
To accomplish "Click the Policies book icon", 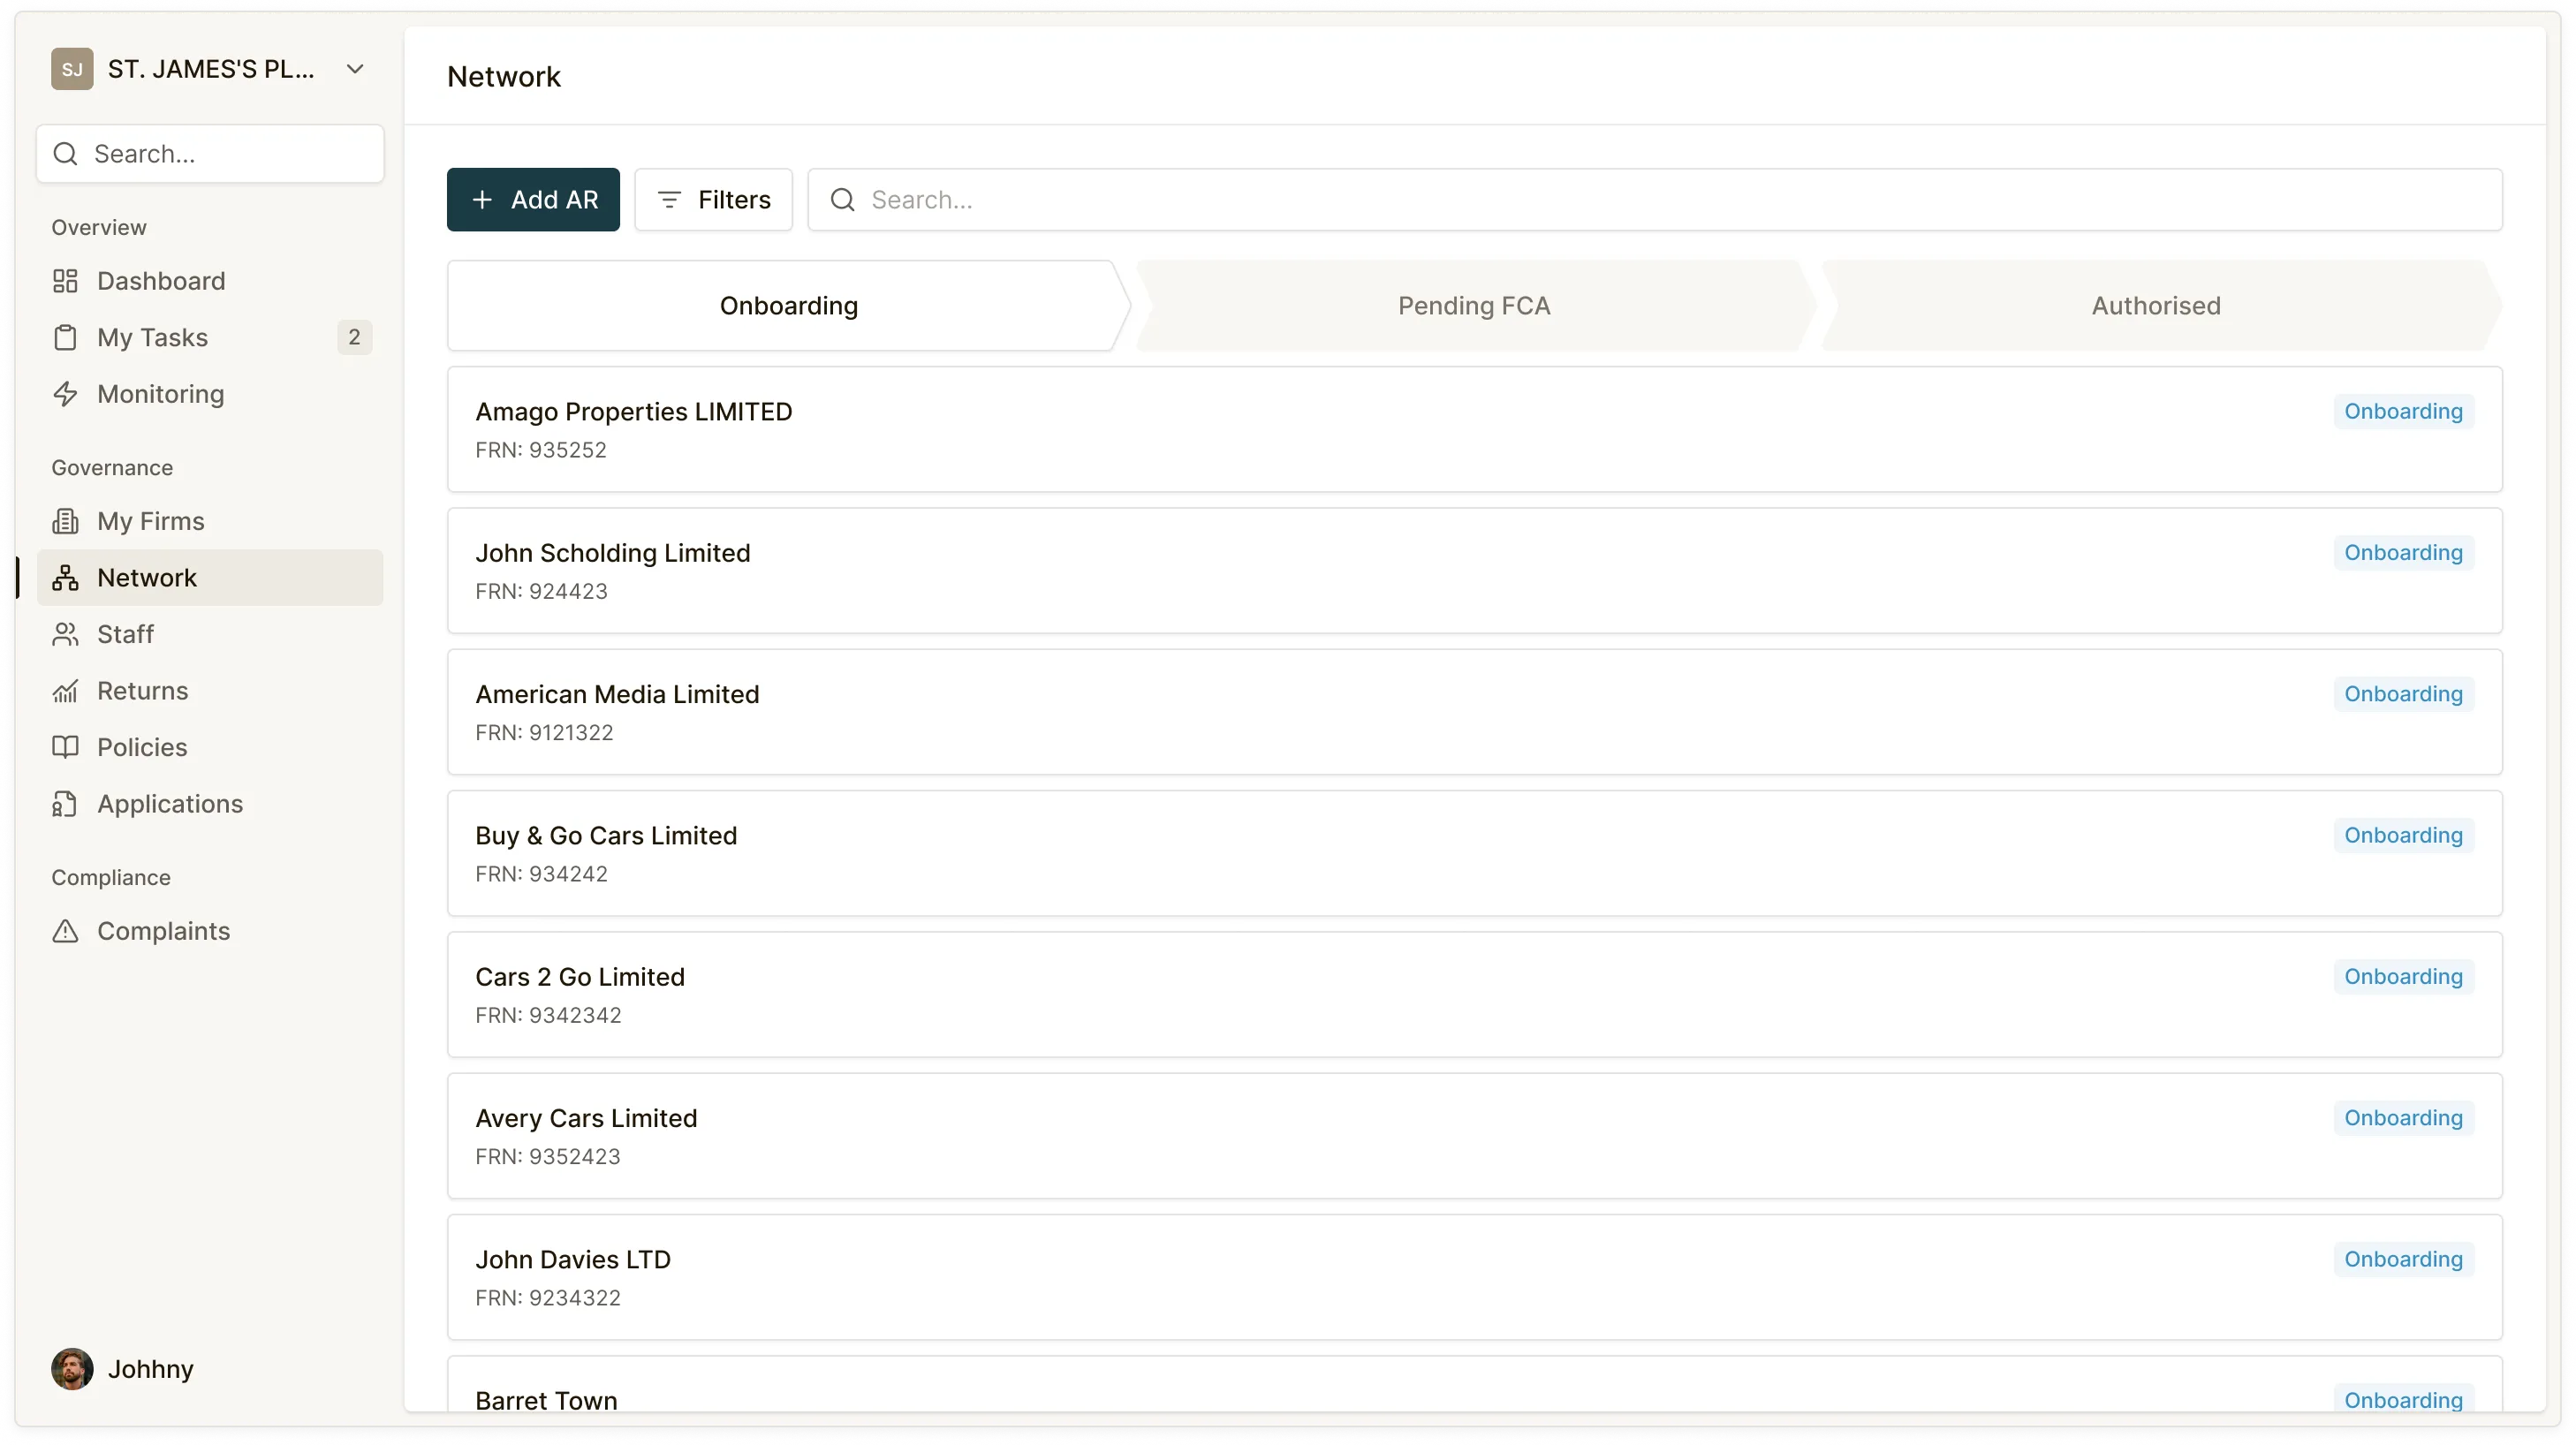I will (66, 747).
